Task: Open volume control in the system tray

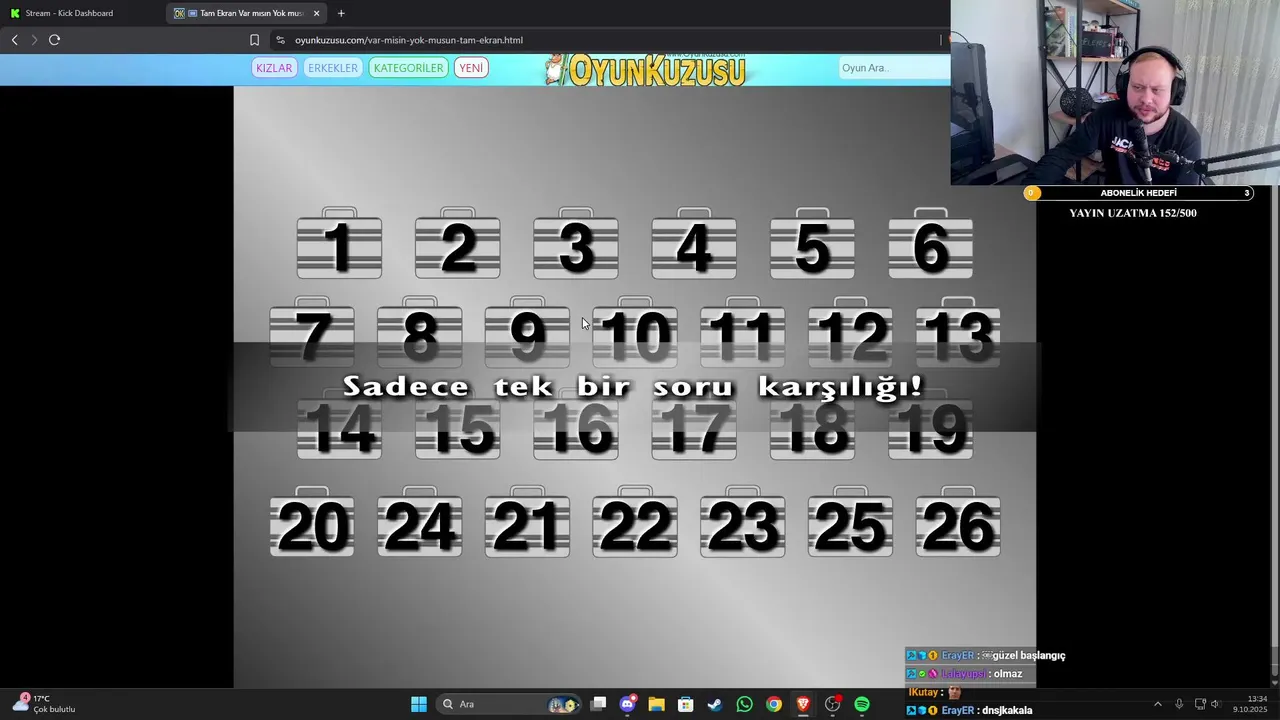Action: tap(1216, 704)
